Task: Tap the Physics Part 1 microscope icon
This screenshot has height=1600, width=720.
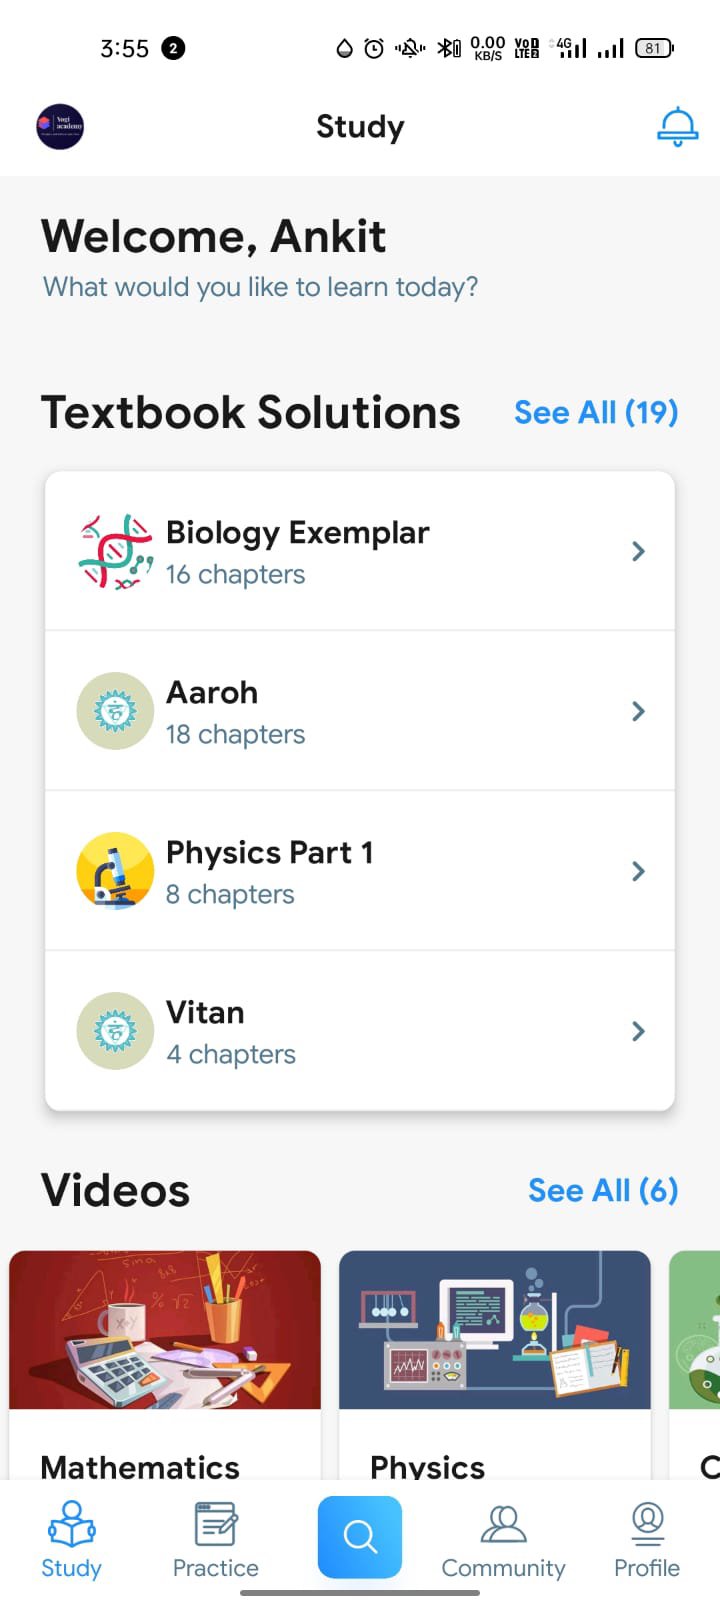Action: [115, 871]
